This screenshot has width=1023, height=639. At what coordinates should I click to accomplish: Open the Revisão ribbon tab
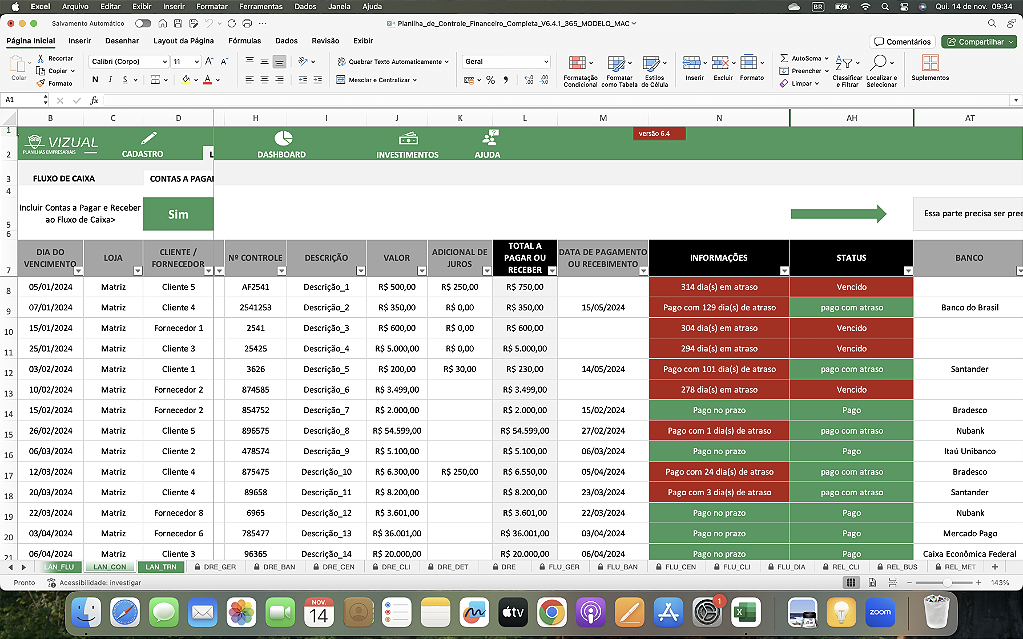(325, 40)
